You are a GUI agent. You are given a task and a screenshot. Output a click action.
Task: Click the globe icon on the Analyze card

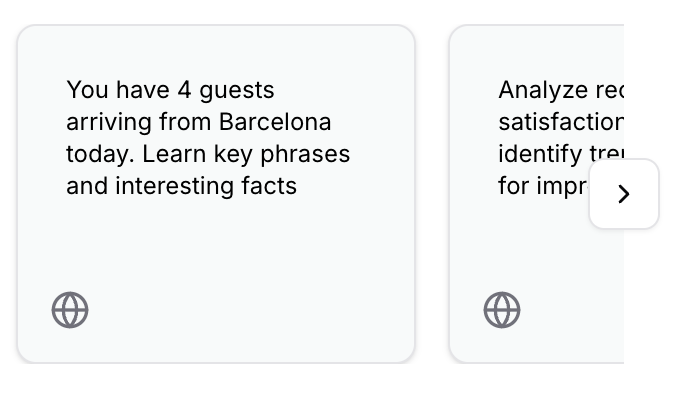[502, 310]
